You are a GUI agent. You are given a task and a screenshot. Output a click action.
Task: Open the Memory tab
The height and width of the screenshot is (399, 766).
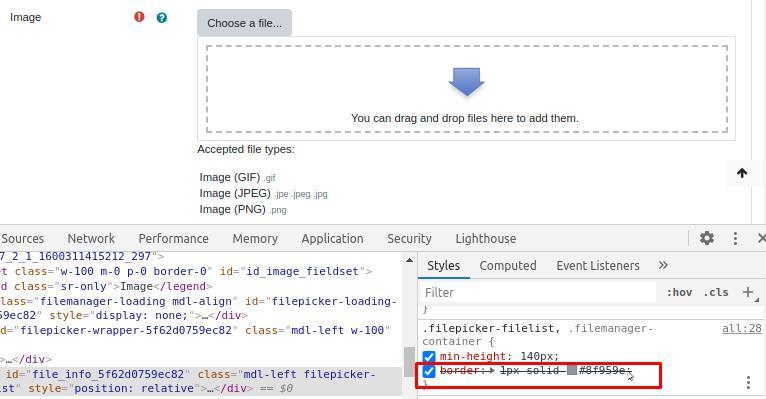255,238
